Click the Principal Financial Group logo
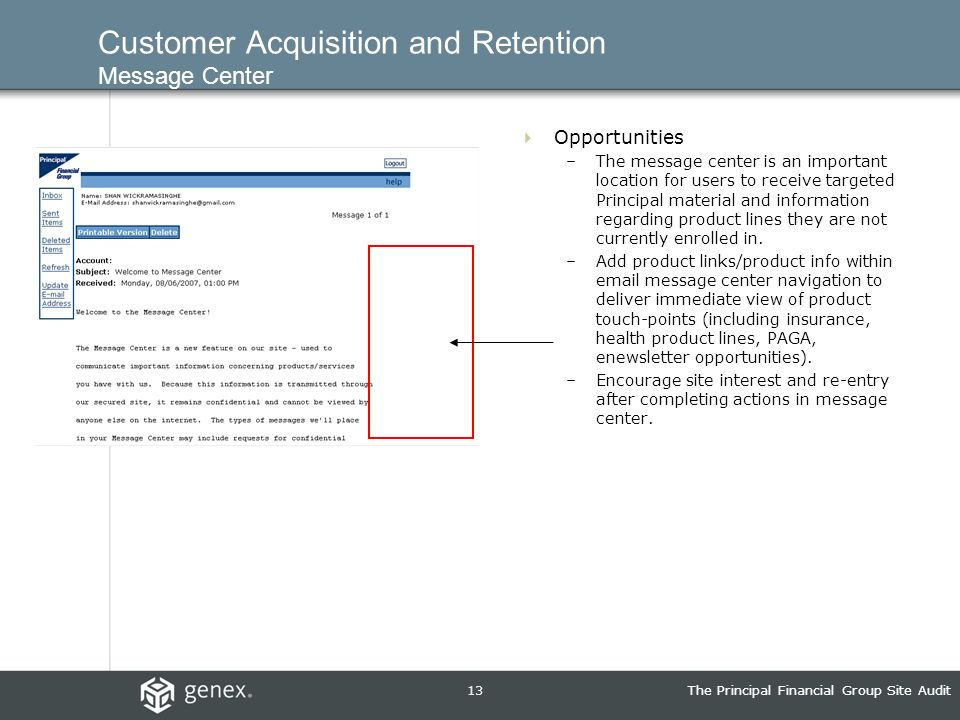The width and height of the screenshot is (960, 720). pos(59,167)
